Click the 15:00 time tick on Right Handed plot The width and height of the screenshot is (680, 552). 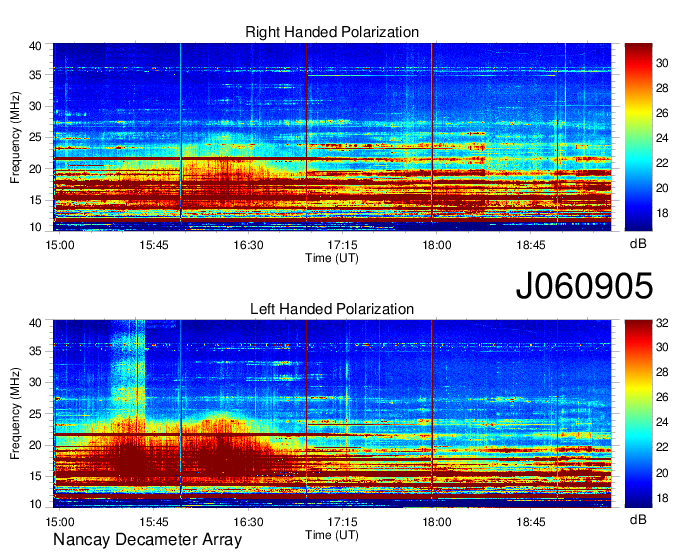[60, 245]
